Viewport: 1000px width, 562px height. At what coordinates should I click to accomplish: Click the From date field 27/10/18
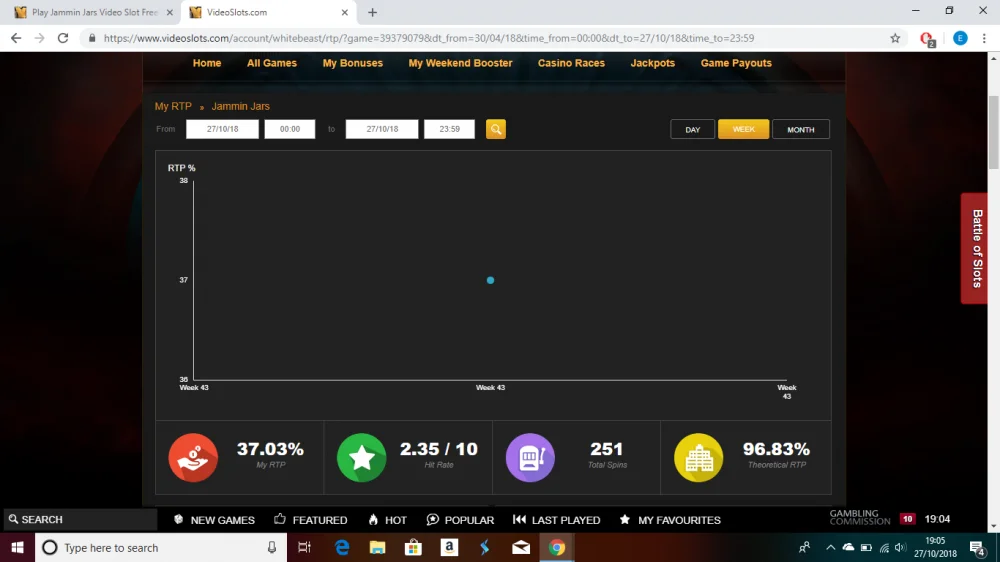click(223, 129)
